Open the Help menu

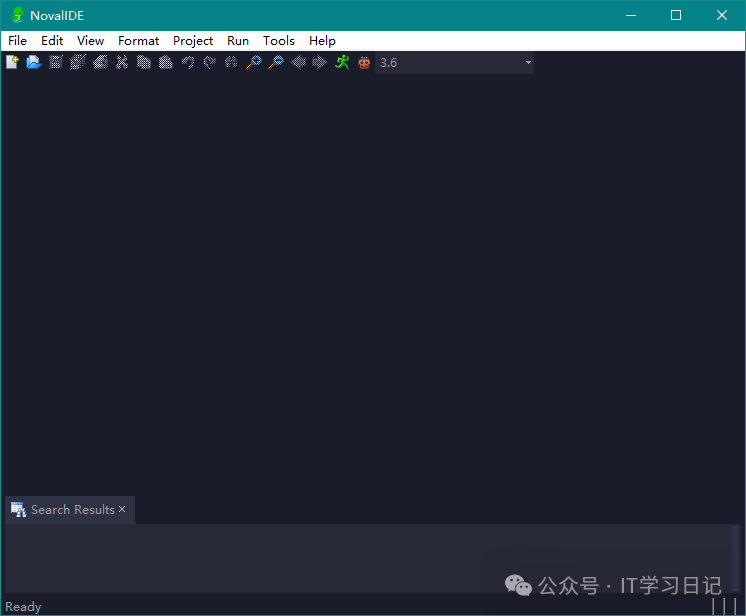322,41
